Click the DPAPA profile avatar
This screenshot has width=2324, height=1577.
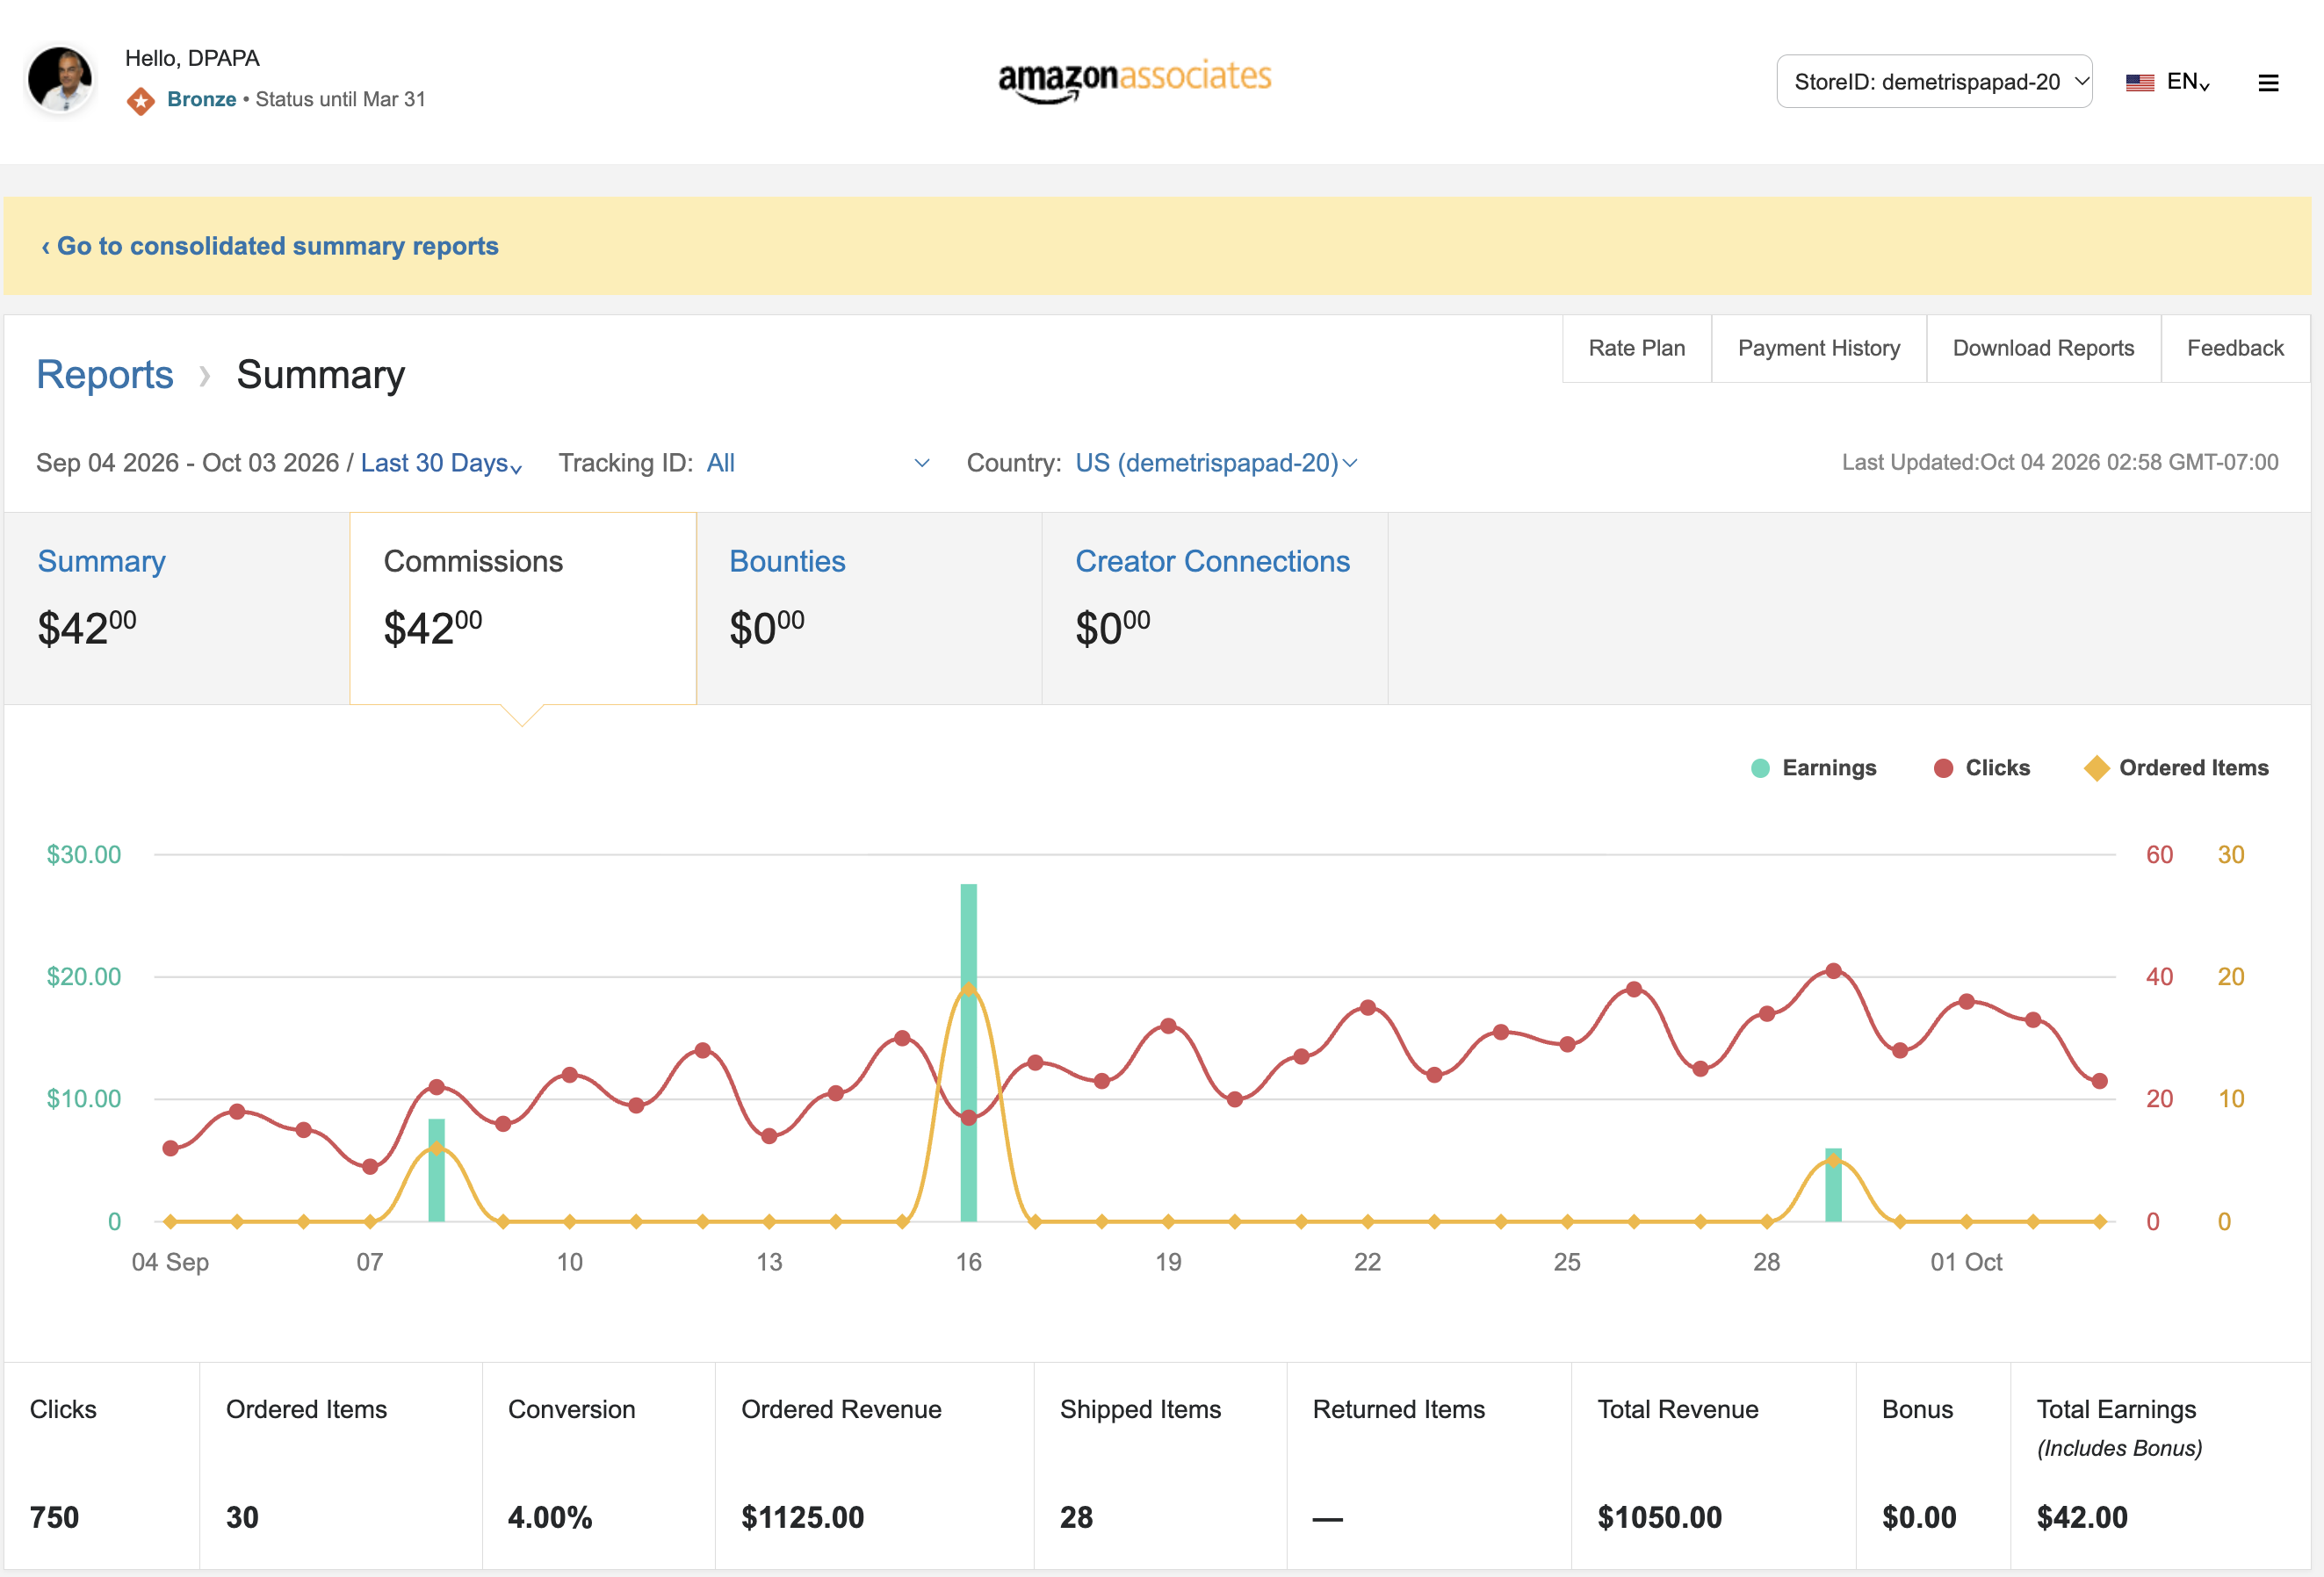pos(61,79)
